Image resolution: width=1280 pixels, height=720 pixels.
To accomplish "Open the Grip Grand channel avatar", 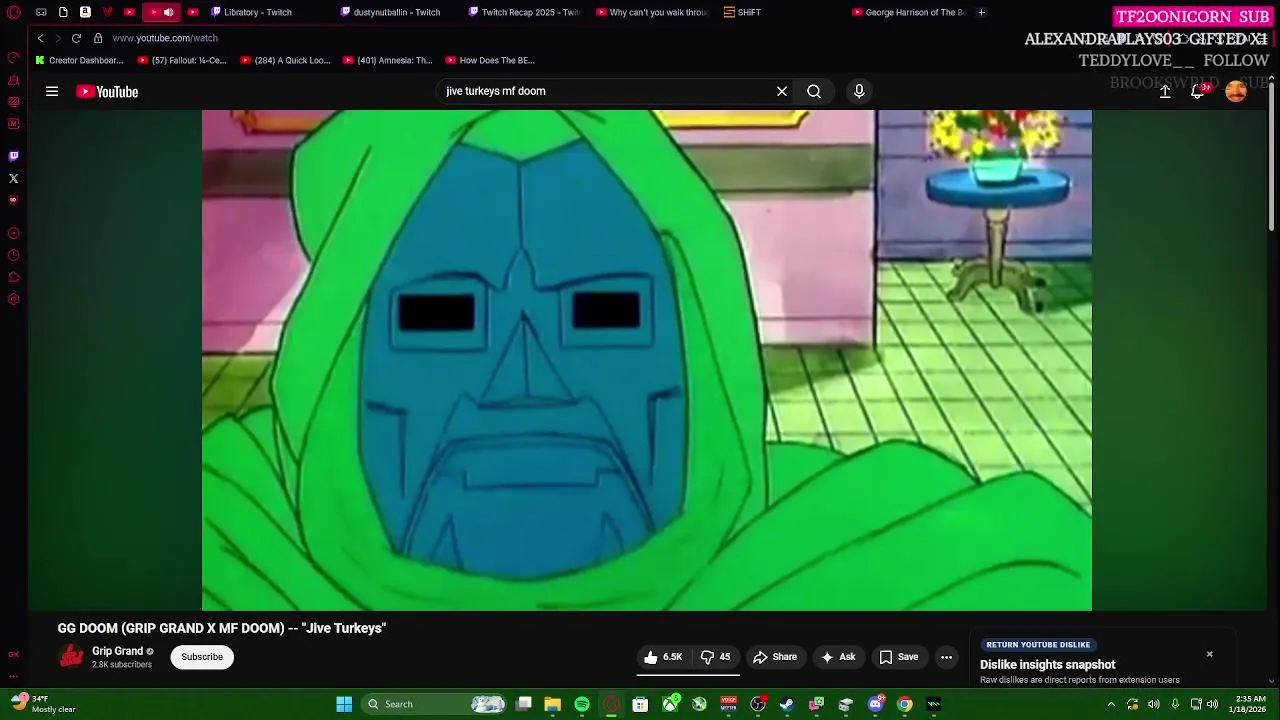I will click(x=71, y=657).
